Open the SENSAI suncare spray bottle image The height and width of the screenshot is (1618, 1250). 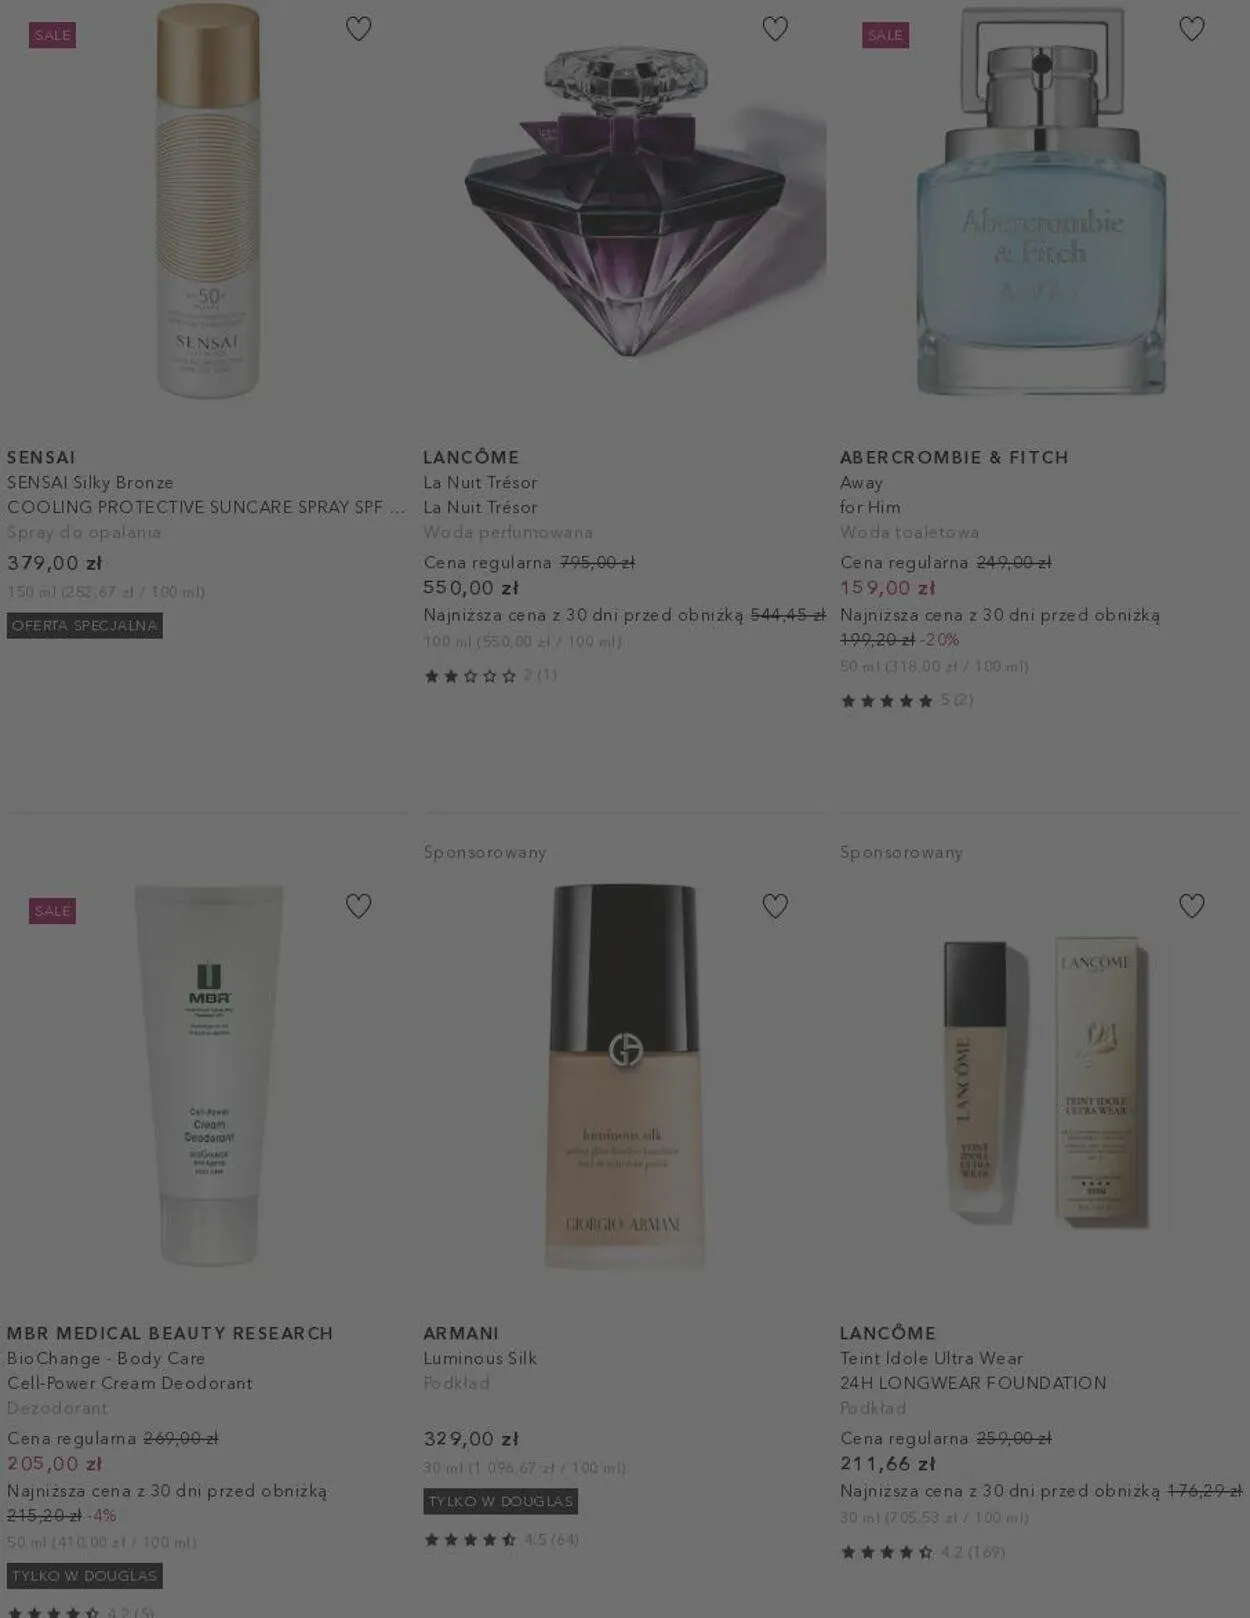click(208, 200)
